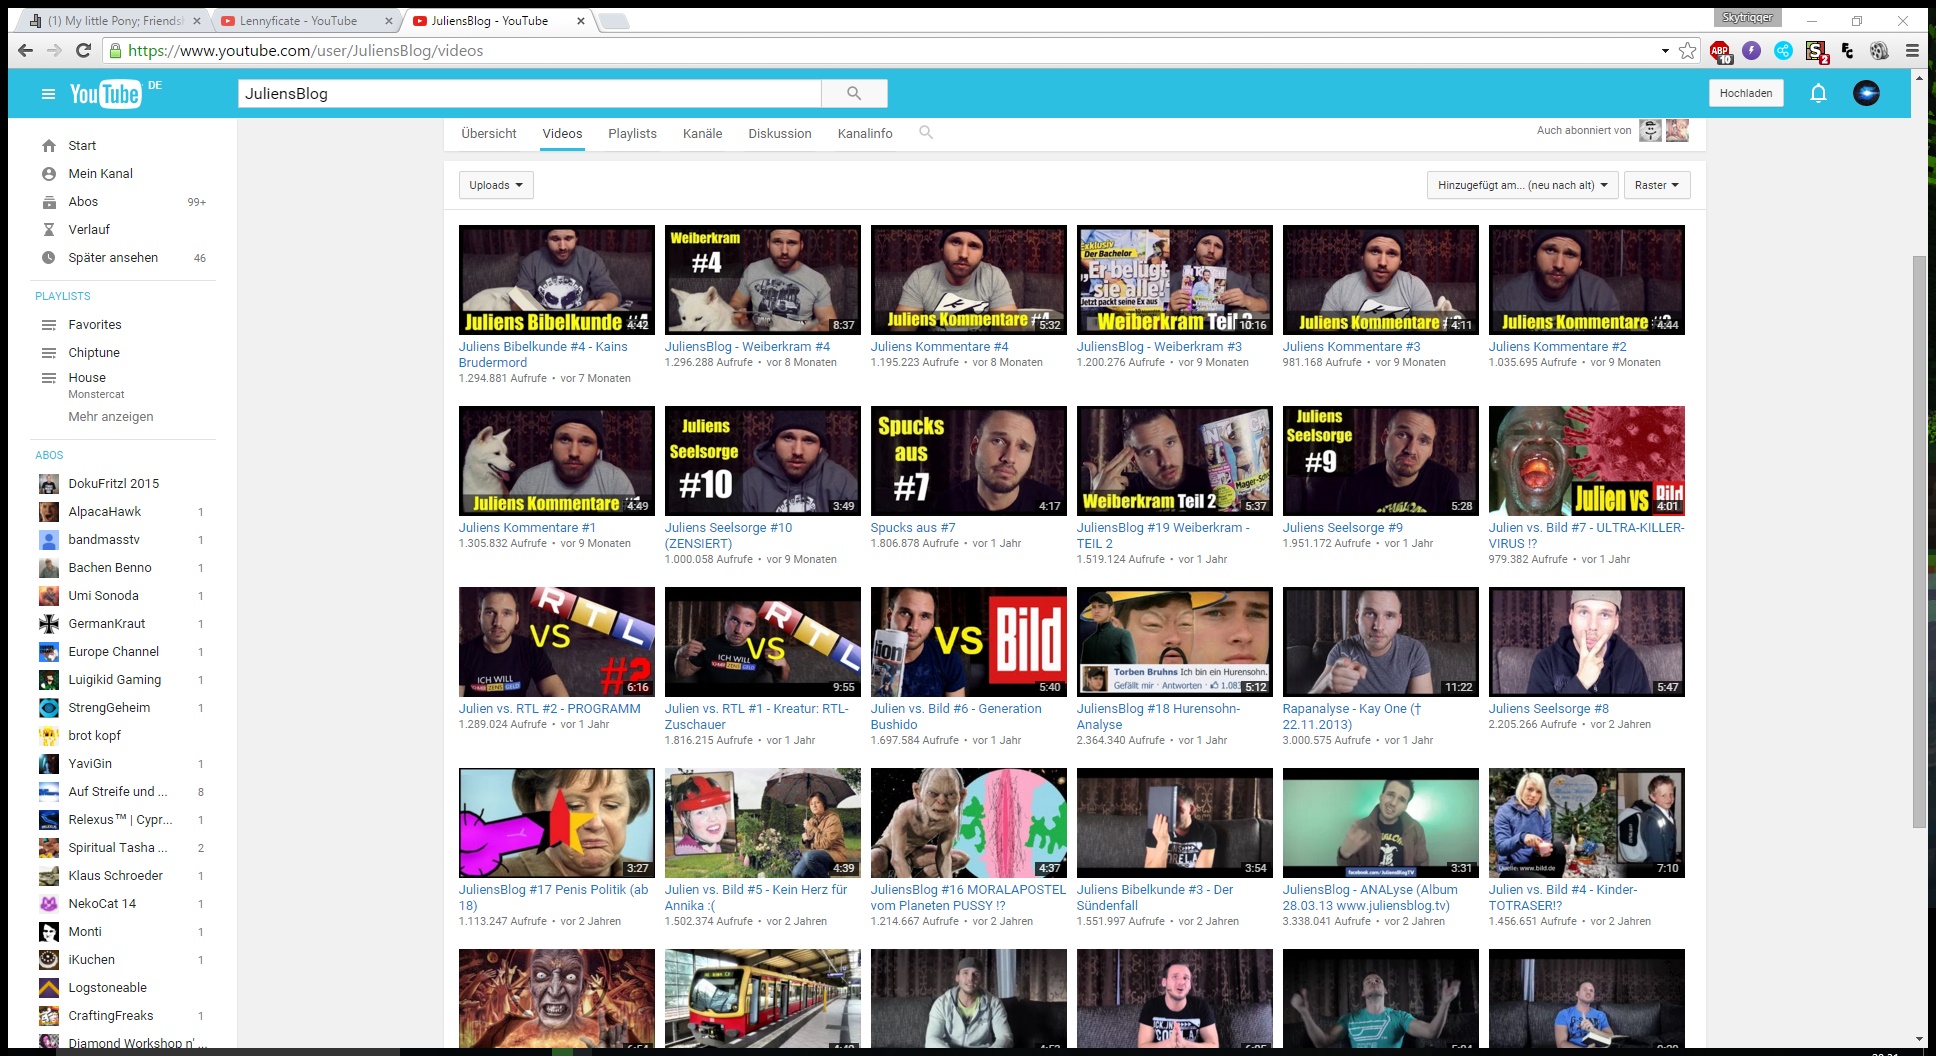Bookmark page with the star icon
Image resolution: width=1936 pixels, height=1056 pixels.
(1688, 50)
